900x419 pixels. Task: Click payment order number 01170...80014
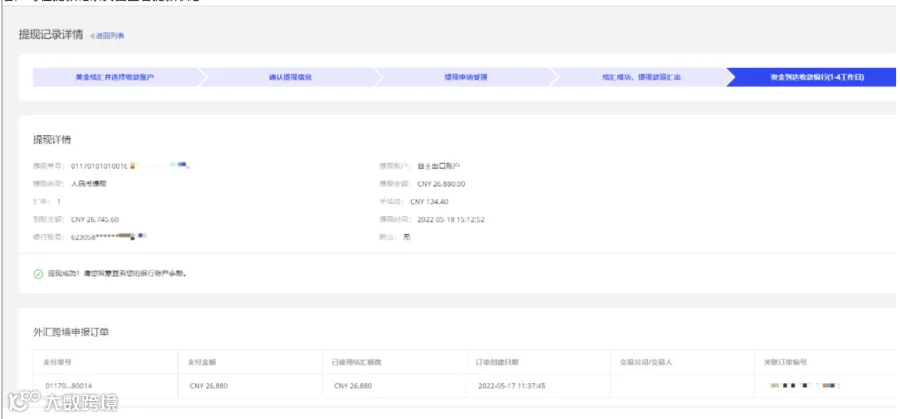coord(68,386)
